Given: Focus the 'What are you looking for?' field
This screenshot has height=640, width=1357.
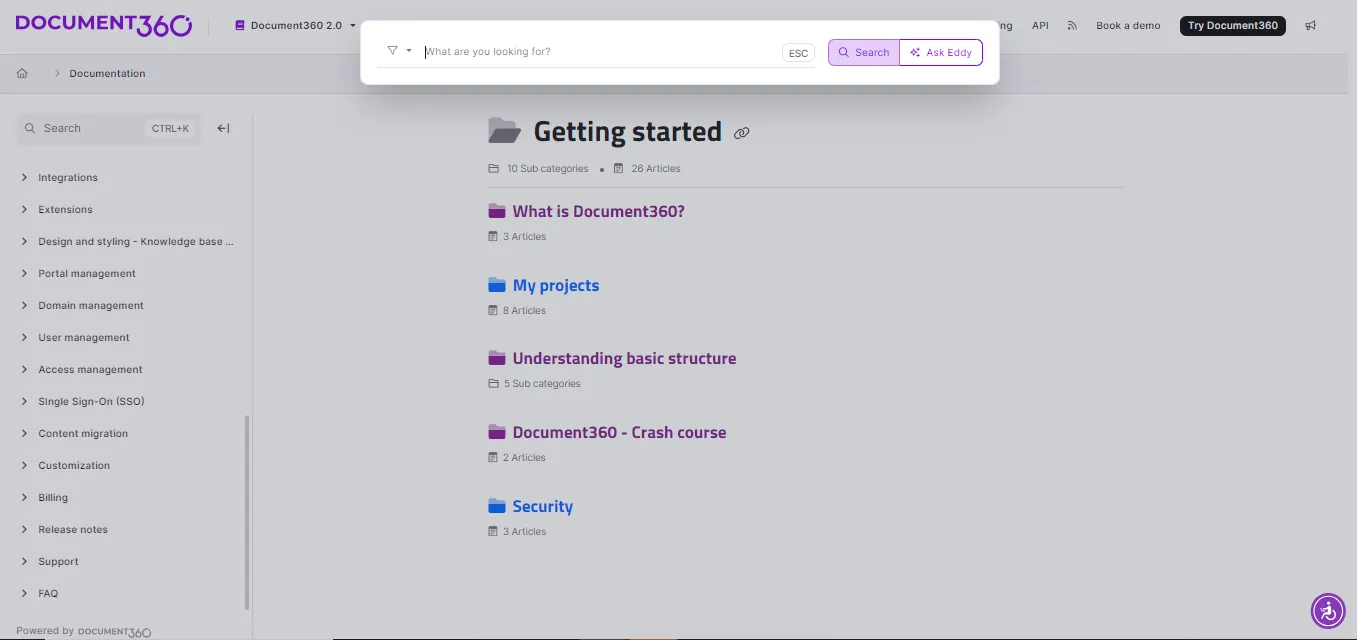Looking at the screenshot, I should coord(601,52).
